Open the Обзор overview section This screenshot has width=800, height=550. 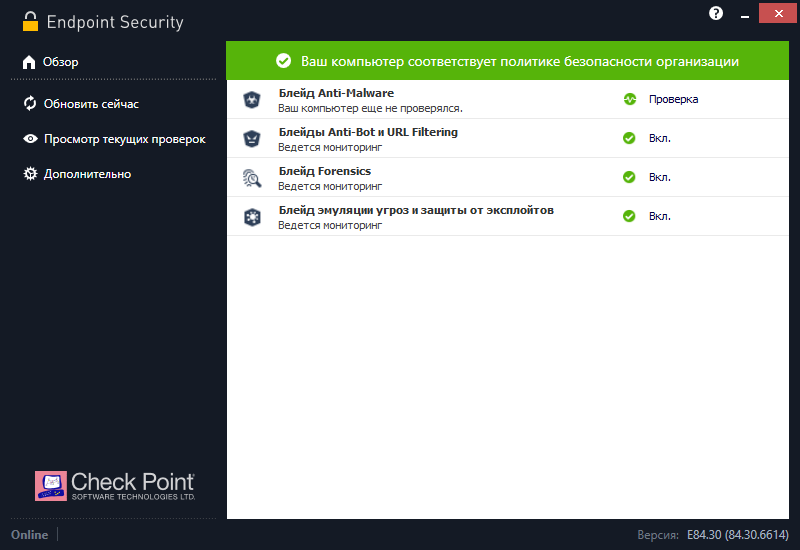[x=60, y=62]
